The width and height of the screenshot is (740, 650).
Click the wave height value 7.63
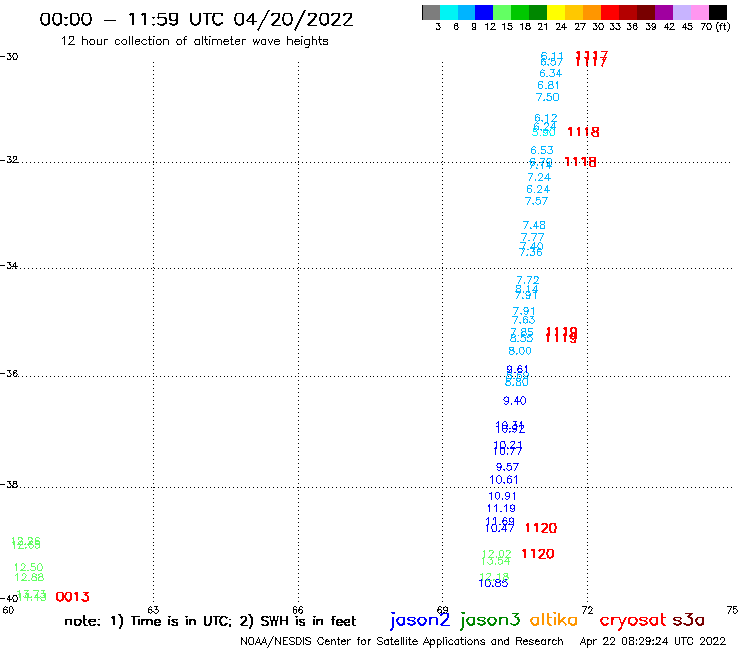(524, 320)
